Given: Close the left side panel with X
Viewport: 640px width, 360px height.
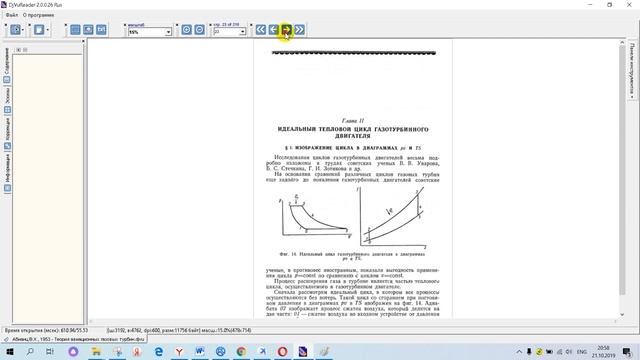Looking at the screenshot, I should pos(83,41).
